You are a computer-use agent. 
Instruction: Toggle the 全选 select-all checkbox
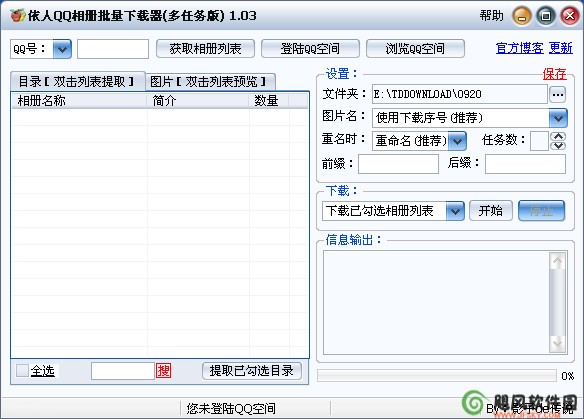point(22,371)
